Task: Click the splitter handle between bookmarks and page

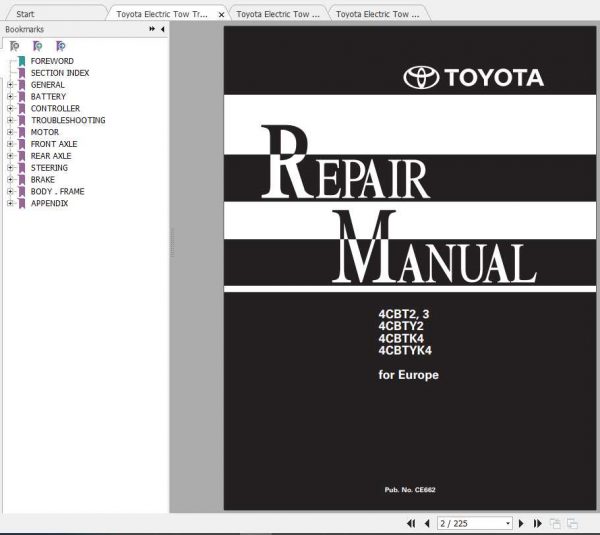Action: point(172,243)
